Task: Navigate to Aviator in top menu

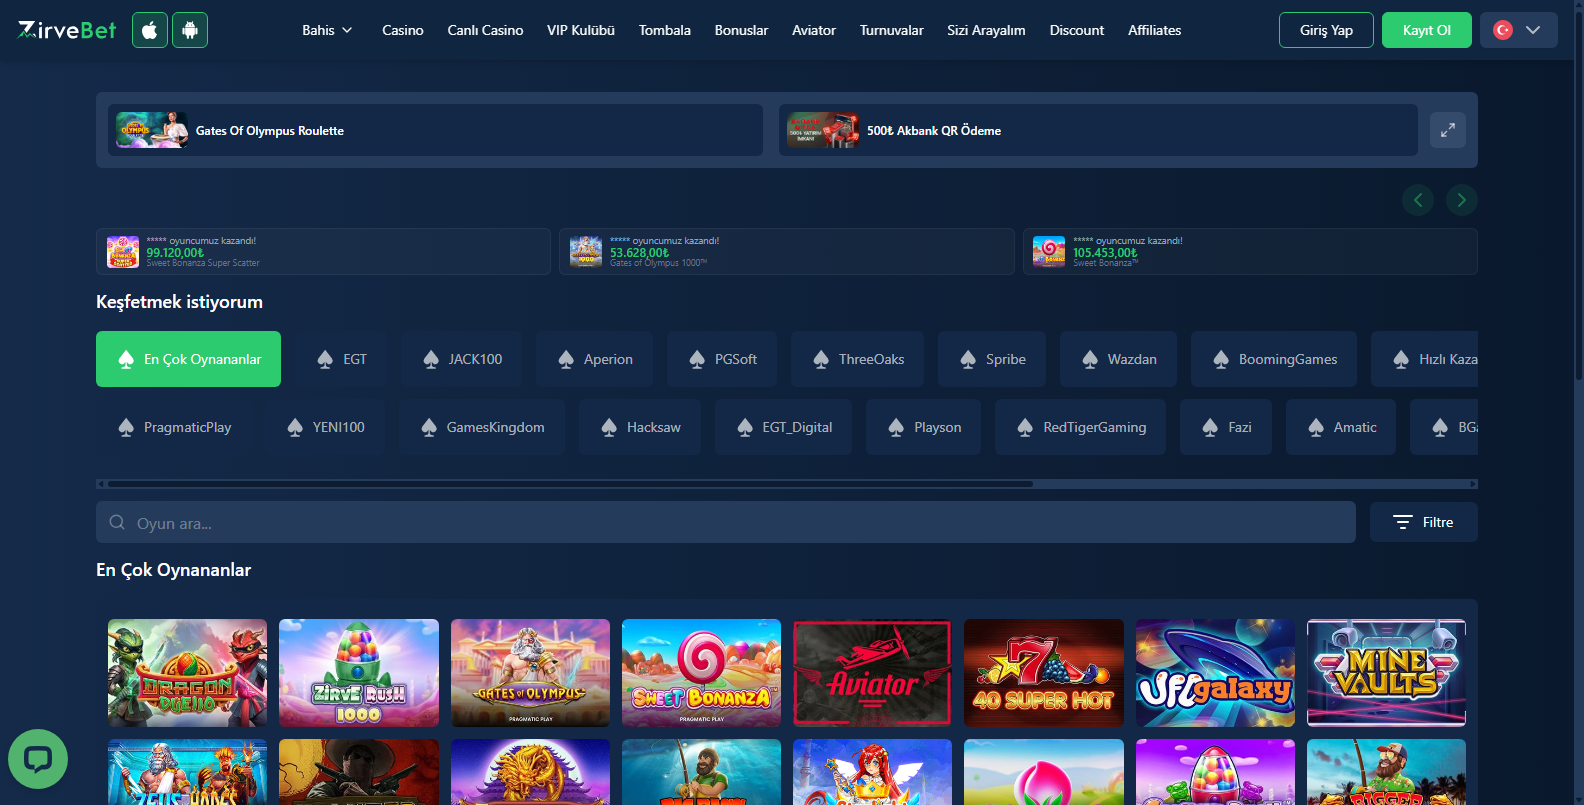Action: (814, 30)
